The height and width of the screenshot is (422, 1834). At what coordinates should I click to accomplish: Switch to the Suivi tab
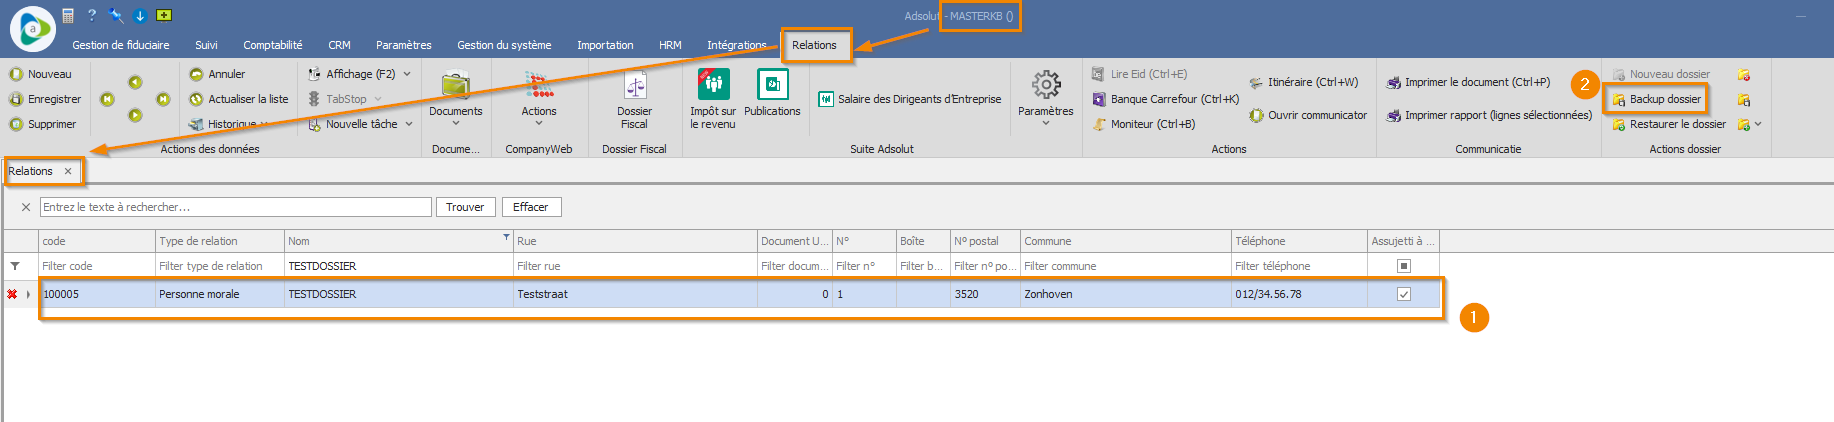point(206,45)
